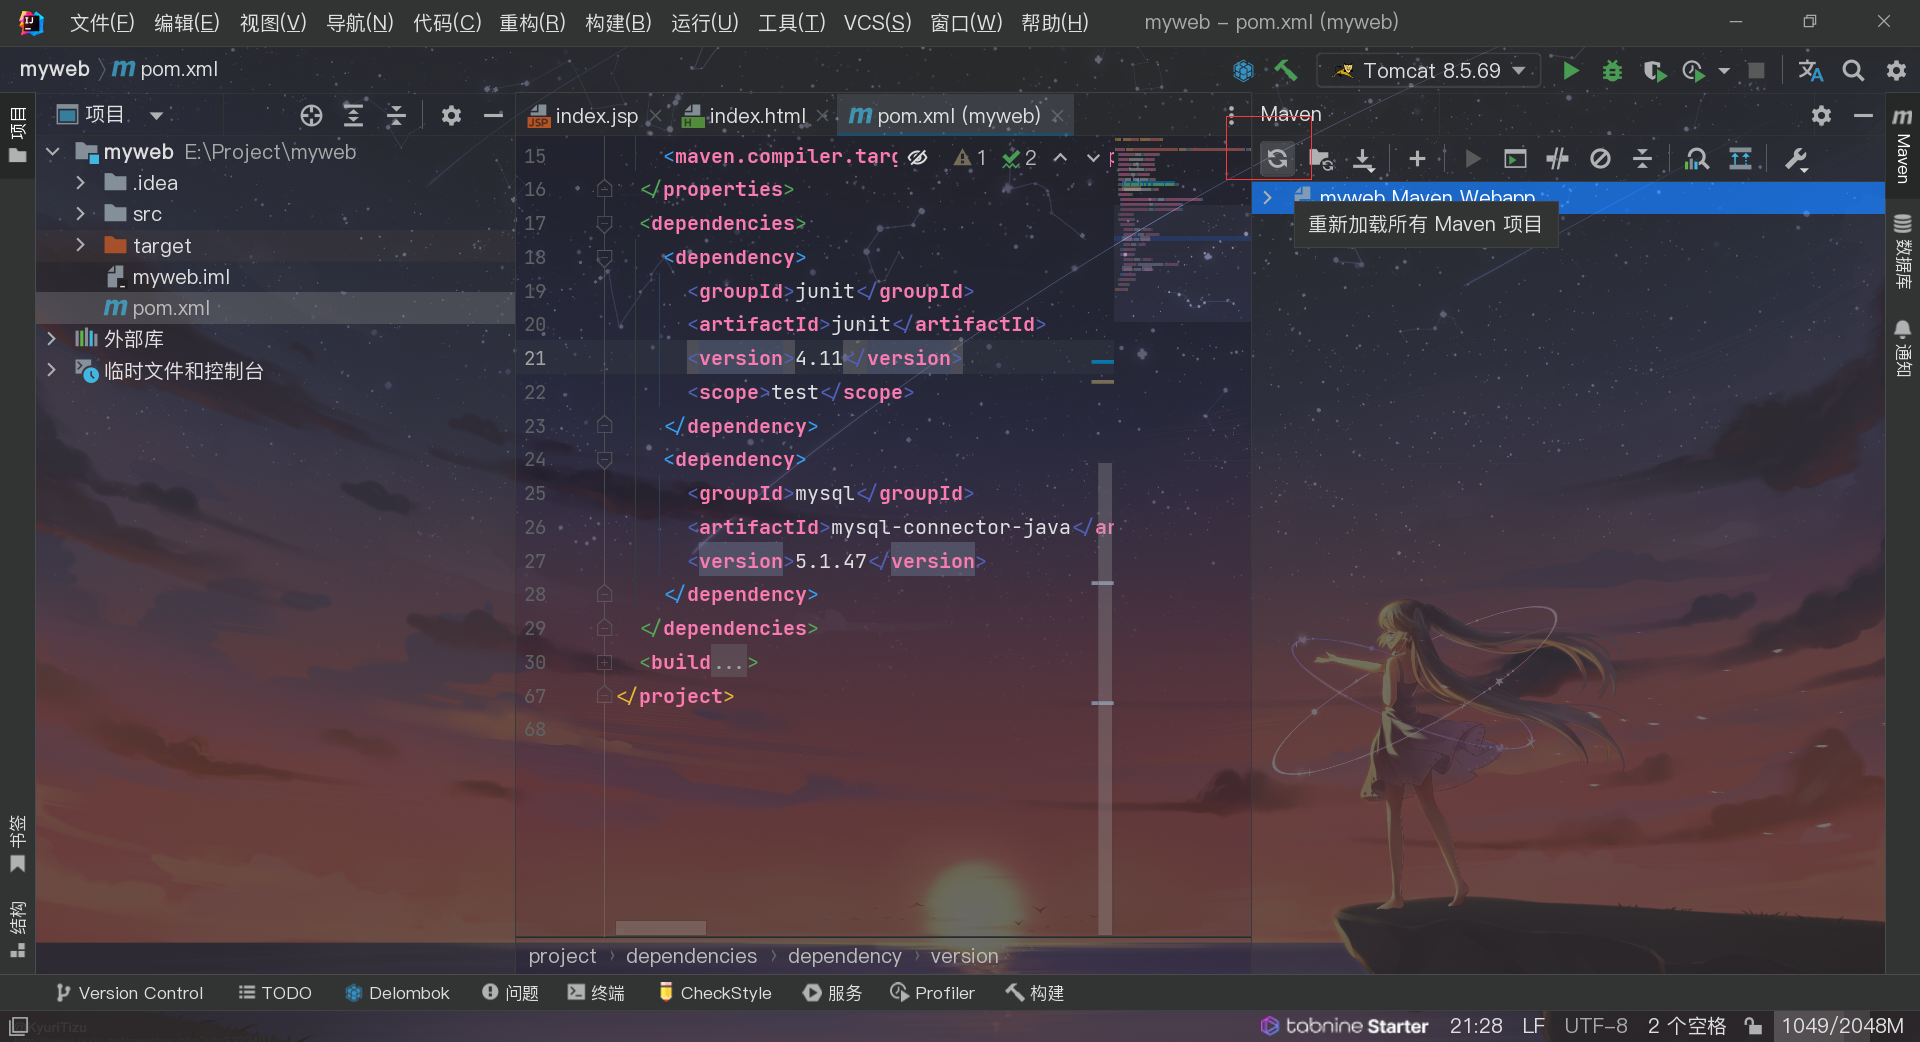Image resolution: width=1920 pixels, height=1042 pixels.
Task: Switch to index.jsp tab
Action: tap(596, 116)
